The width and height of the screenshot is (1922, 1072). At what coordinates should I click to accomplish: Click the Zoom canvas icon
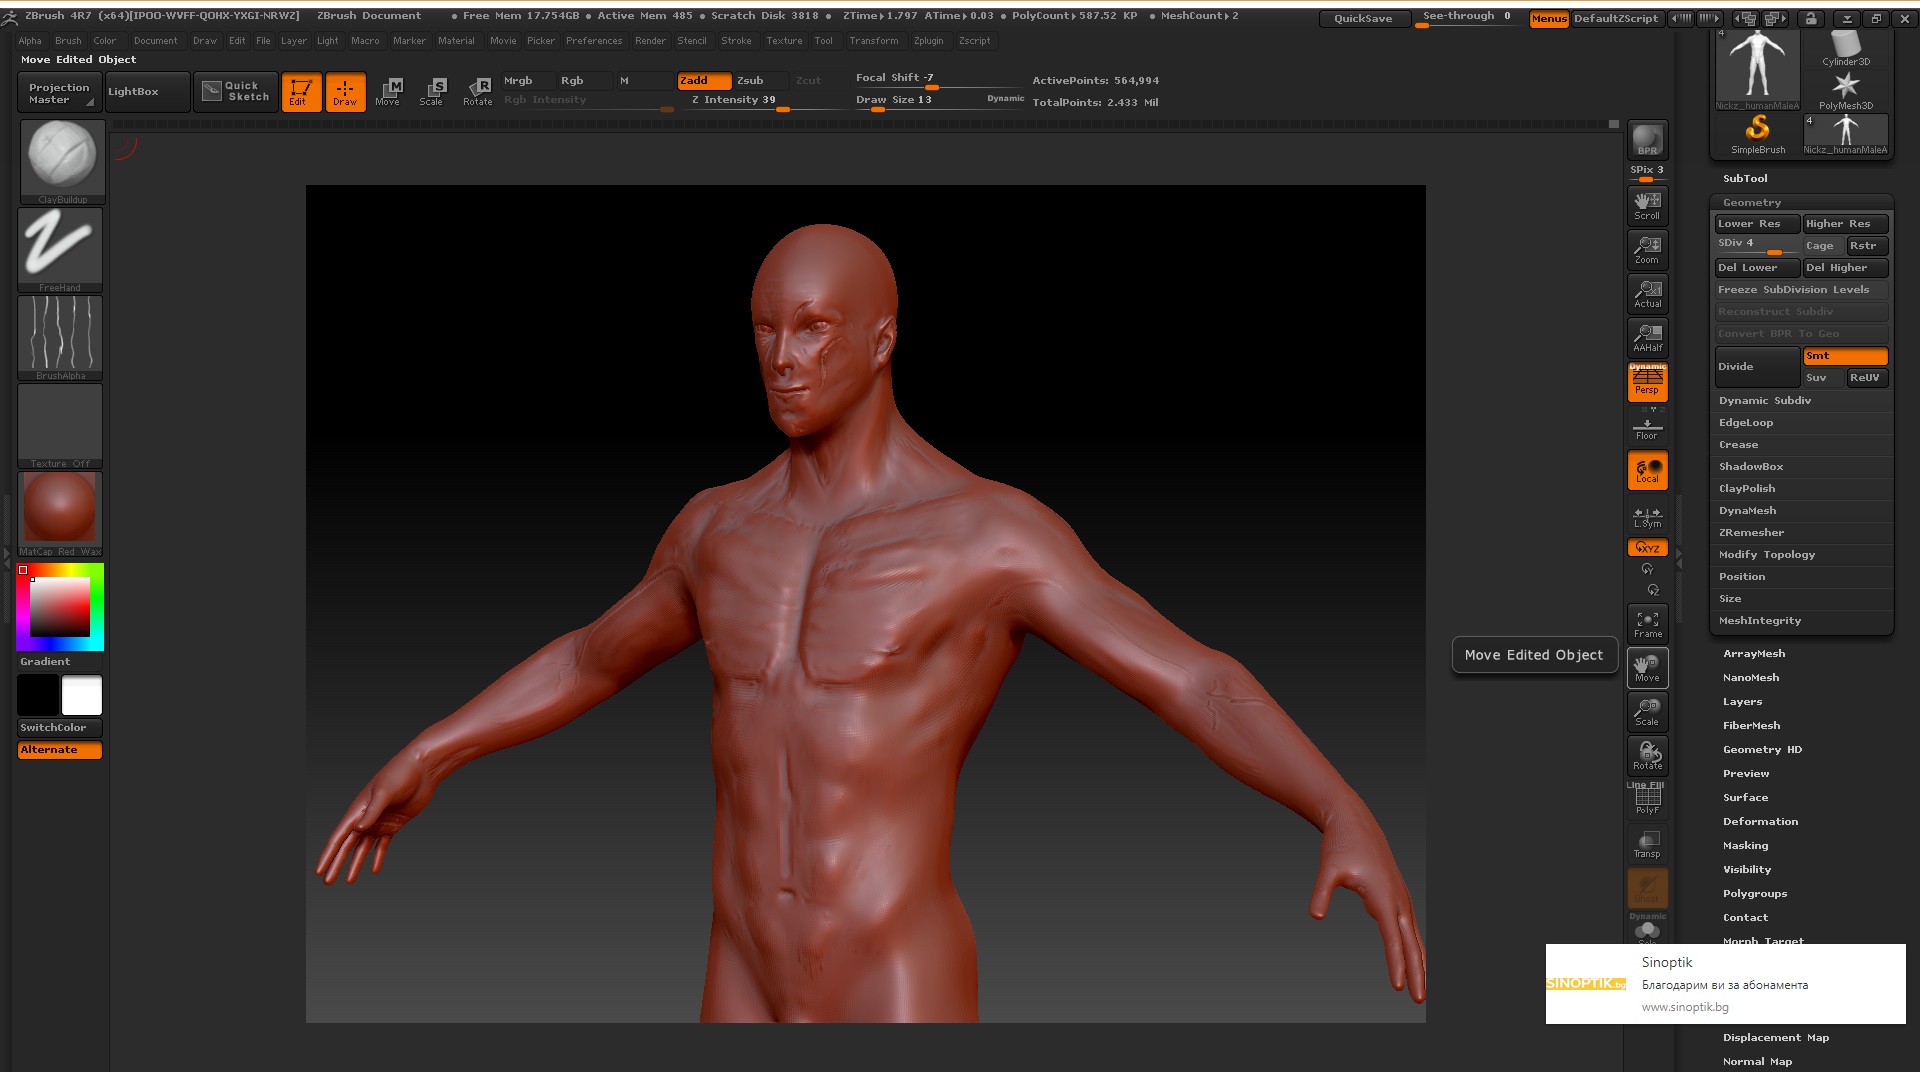point(1648,249)
